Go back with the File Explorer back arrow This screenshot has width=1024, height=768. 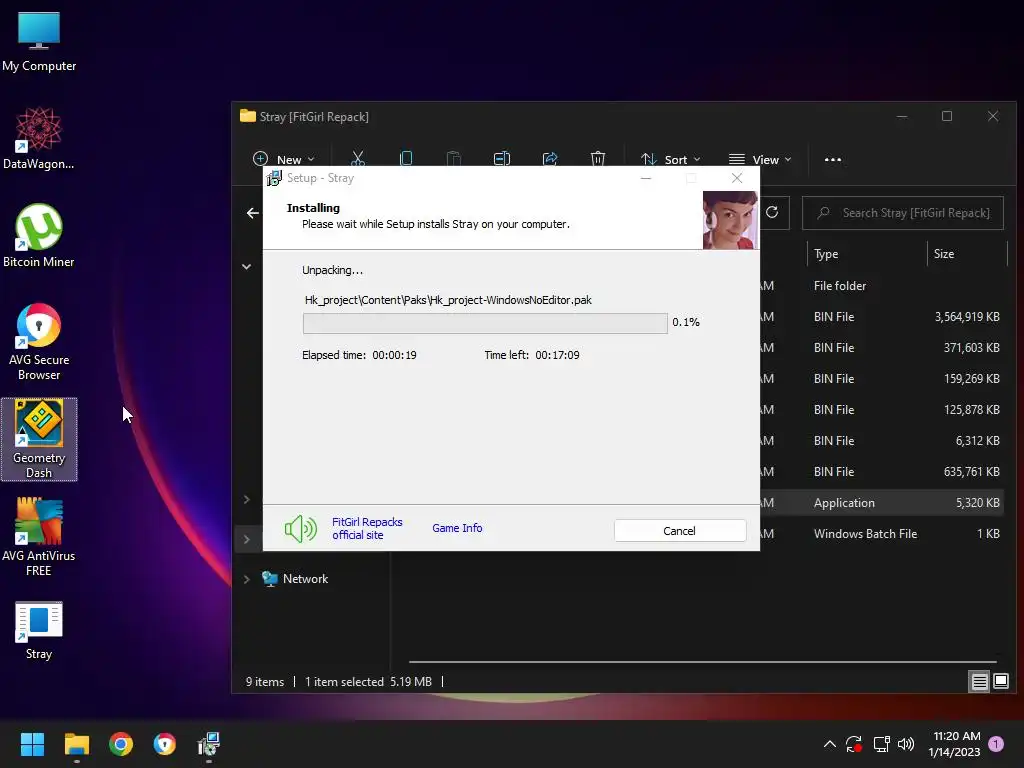[253, 213]
